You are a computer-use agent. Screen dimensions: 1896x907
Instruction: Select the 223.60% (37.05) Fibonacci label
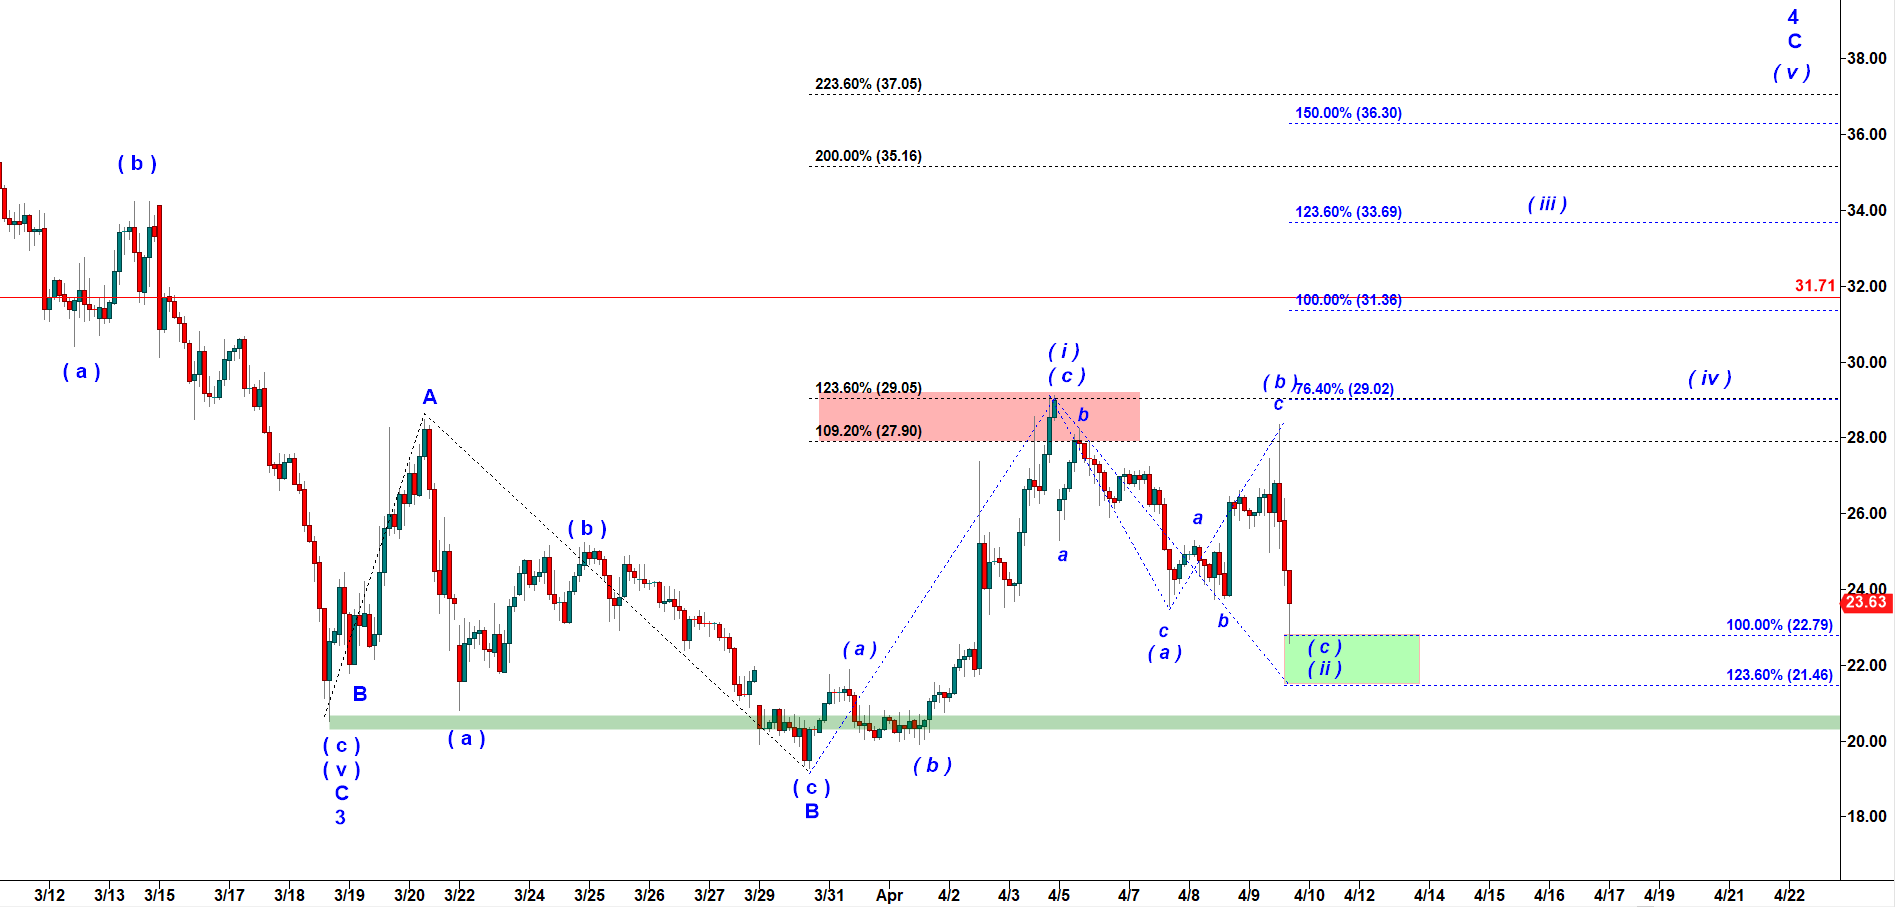pyautogui.click(x=868, y=84)
